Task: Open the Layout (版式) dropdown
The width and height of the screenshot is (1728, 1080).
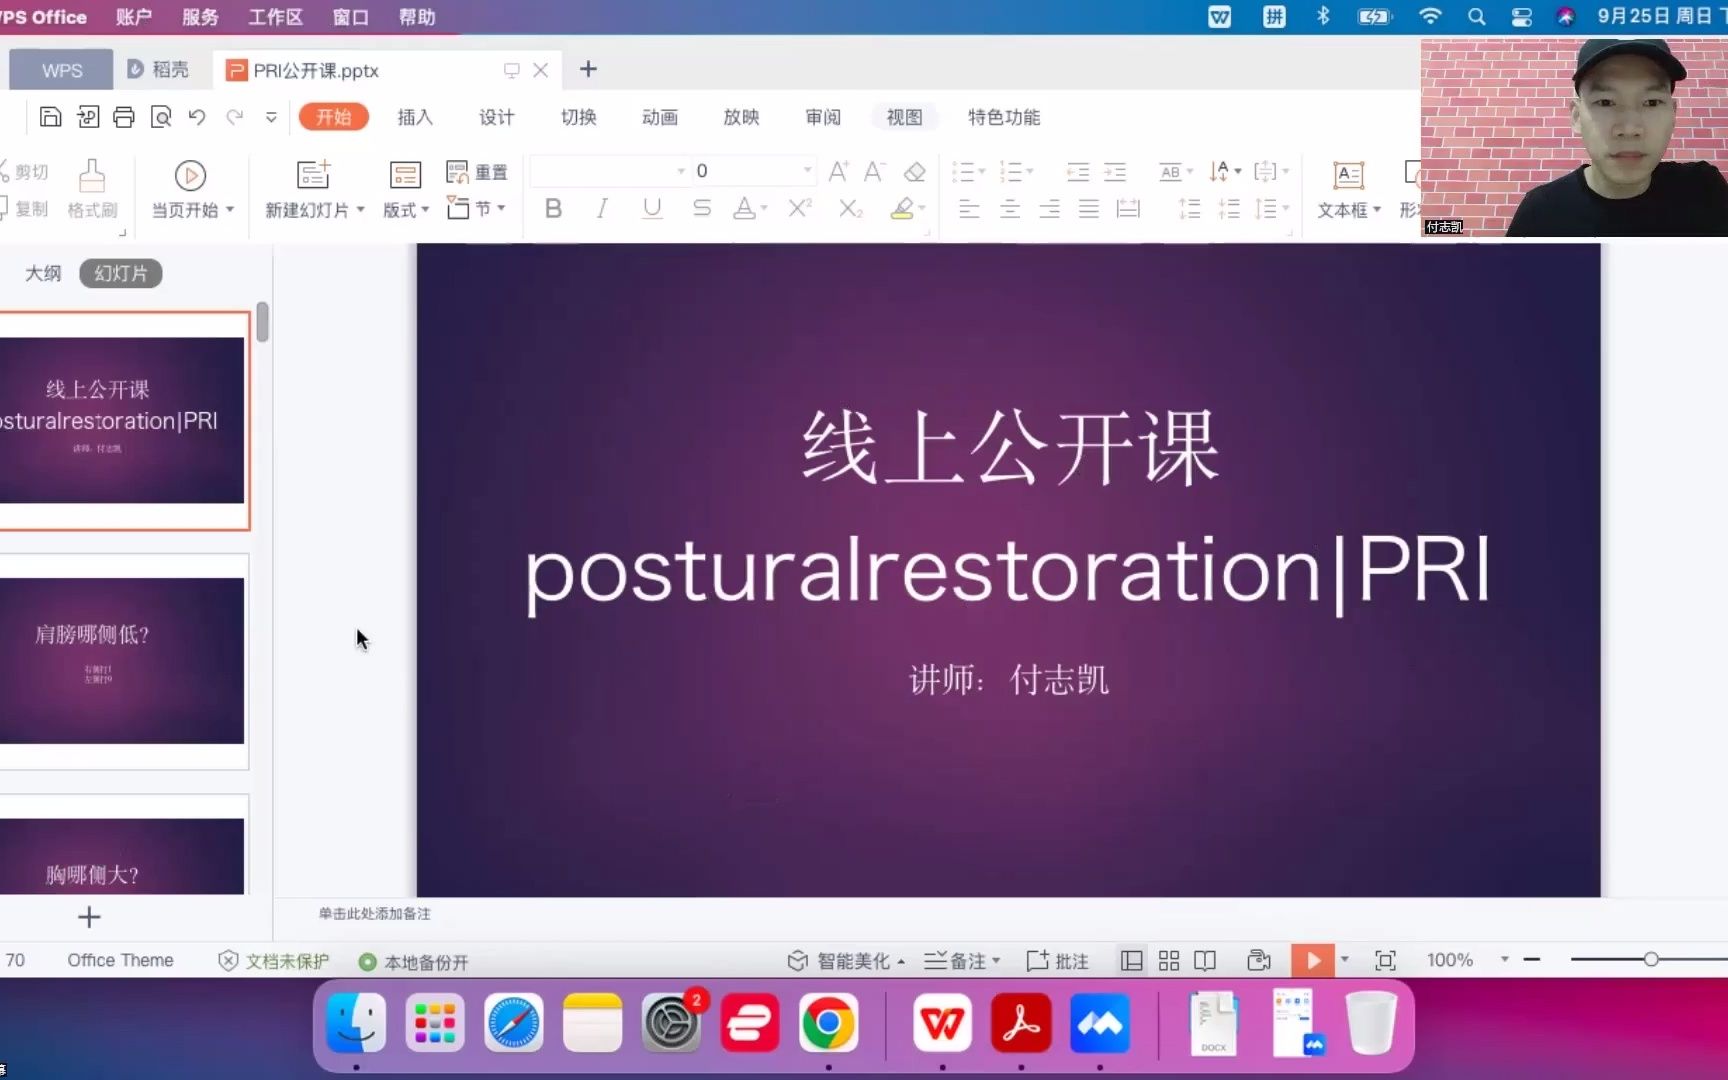Action: (x=405, y=209)
